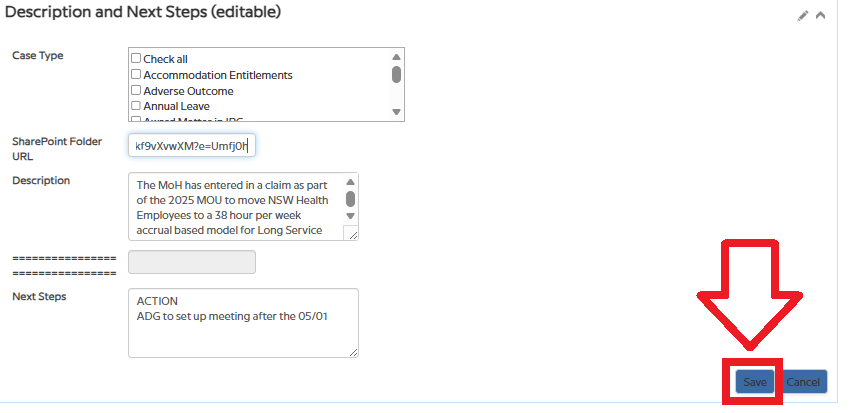Enable the Accommodation Entitlements checkbox

(x=136, y=75)
